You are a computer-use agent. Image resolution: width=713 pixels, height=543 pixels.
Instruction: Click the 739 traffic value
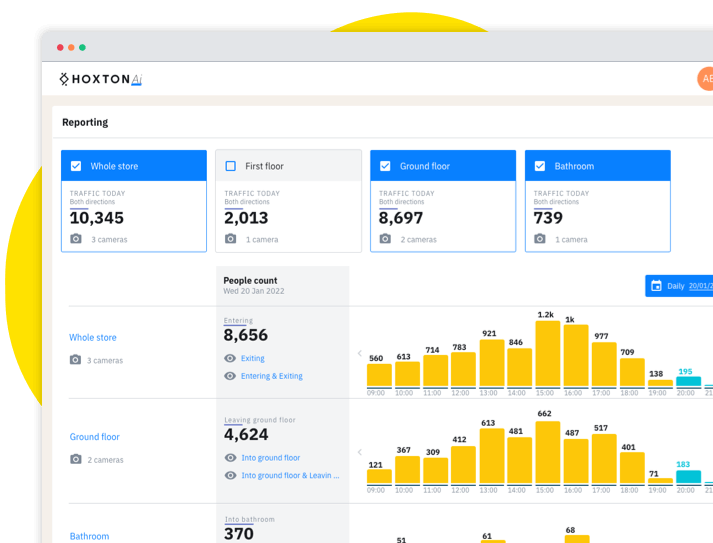tap(548, 218)
